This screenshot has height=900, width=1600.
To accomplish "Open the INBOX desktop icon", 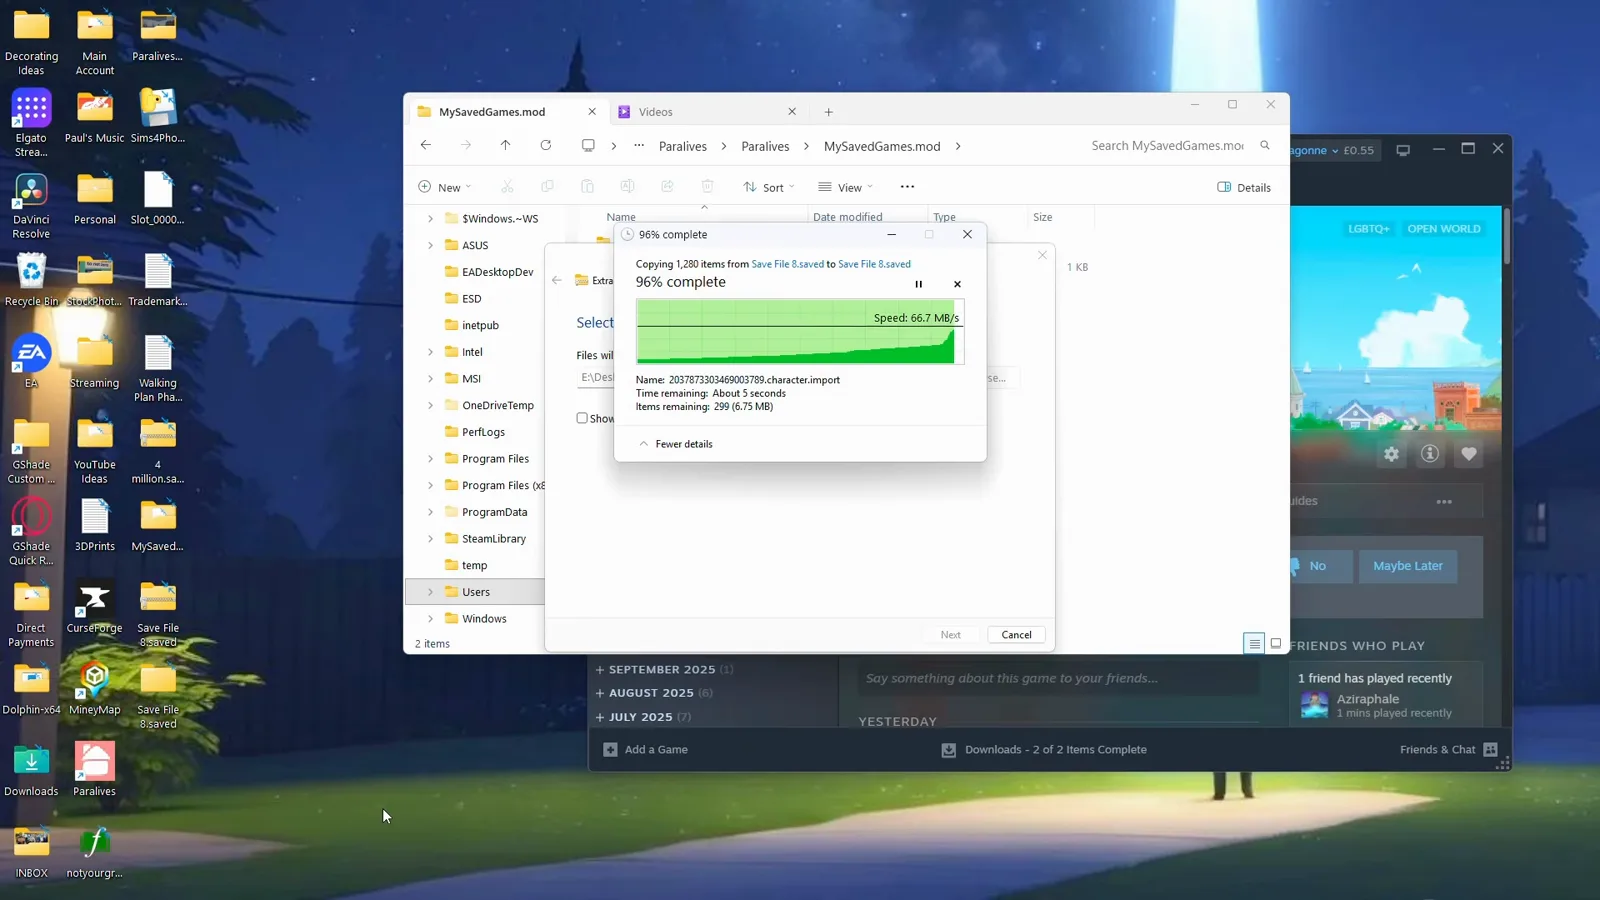I will (31, 852).
